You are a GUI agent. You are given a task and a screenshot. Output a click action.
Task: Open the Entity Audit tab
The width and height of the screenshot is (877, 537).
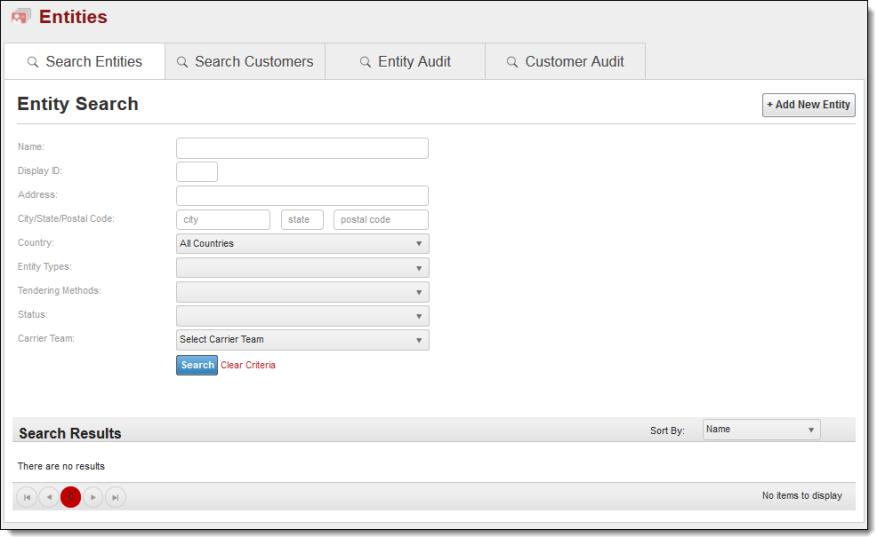click(405, 62)
